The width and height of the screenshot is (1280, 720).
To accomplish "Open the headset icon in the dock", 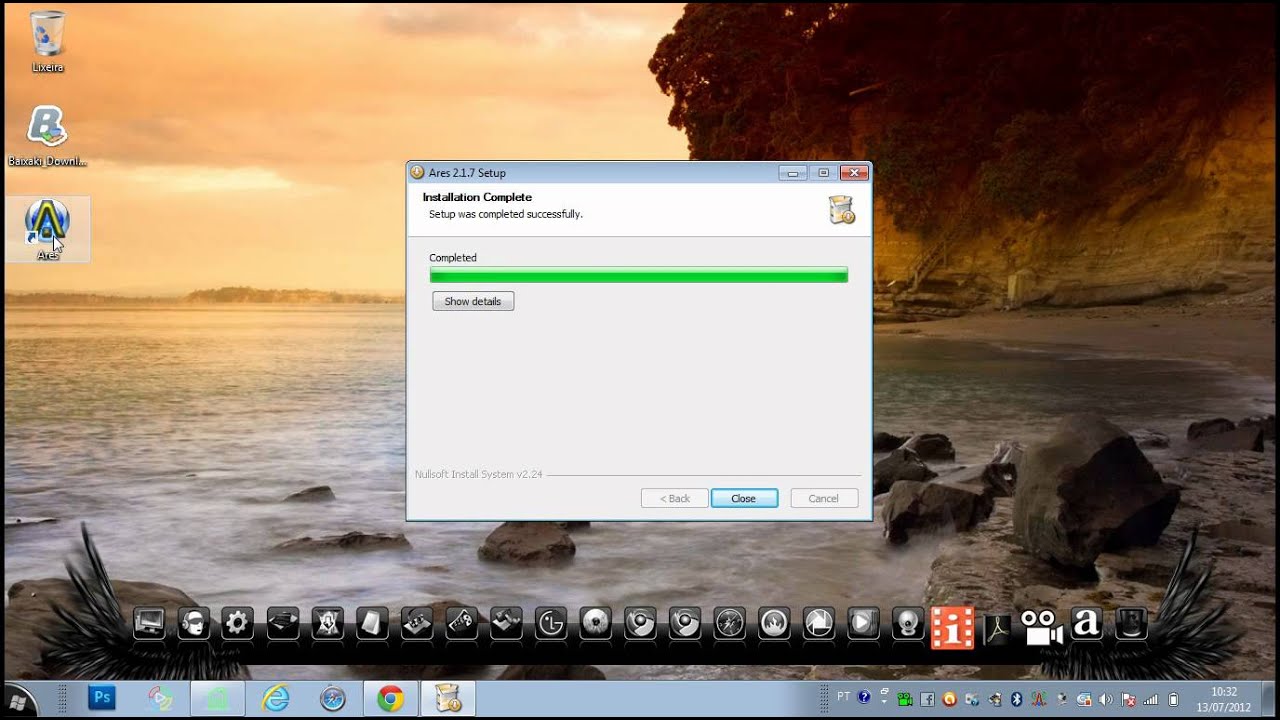I will tap(193, 624).
